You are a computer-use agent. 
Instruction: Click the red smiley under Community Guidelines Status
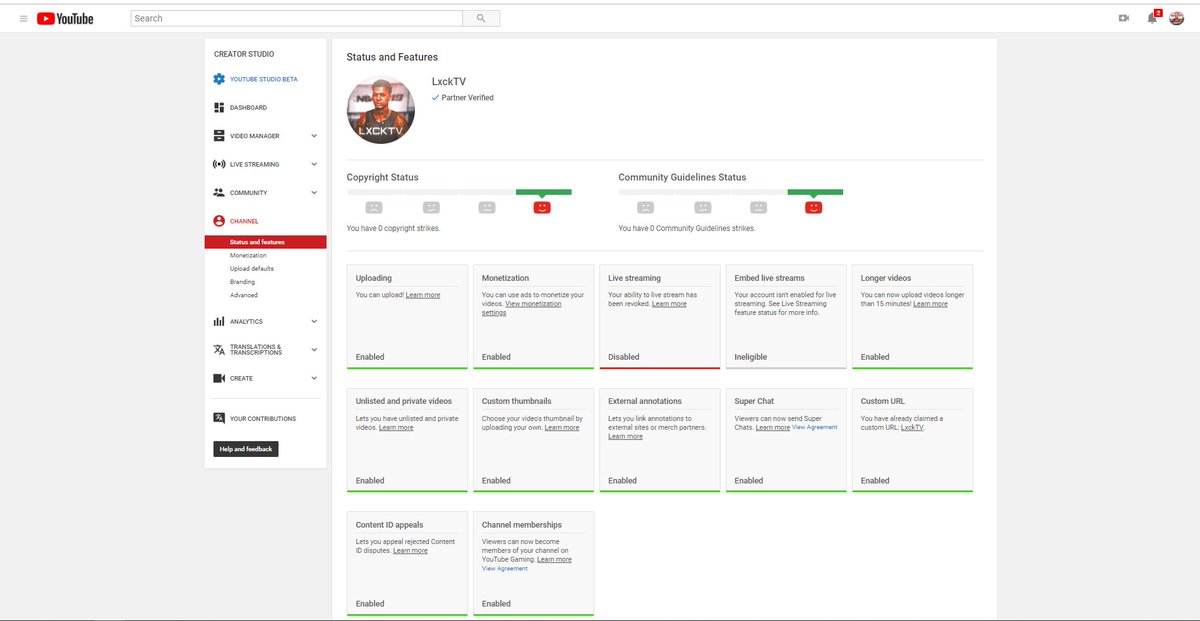[814, 207]
